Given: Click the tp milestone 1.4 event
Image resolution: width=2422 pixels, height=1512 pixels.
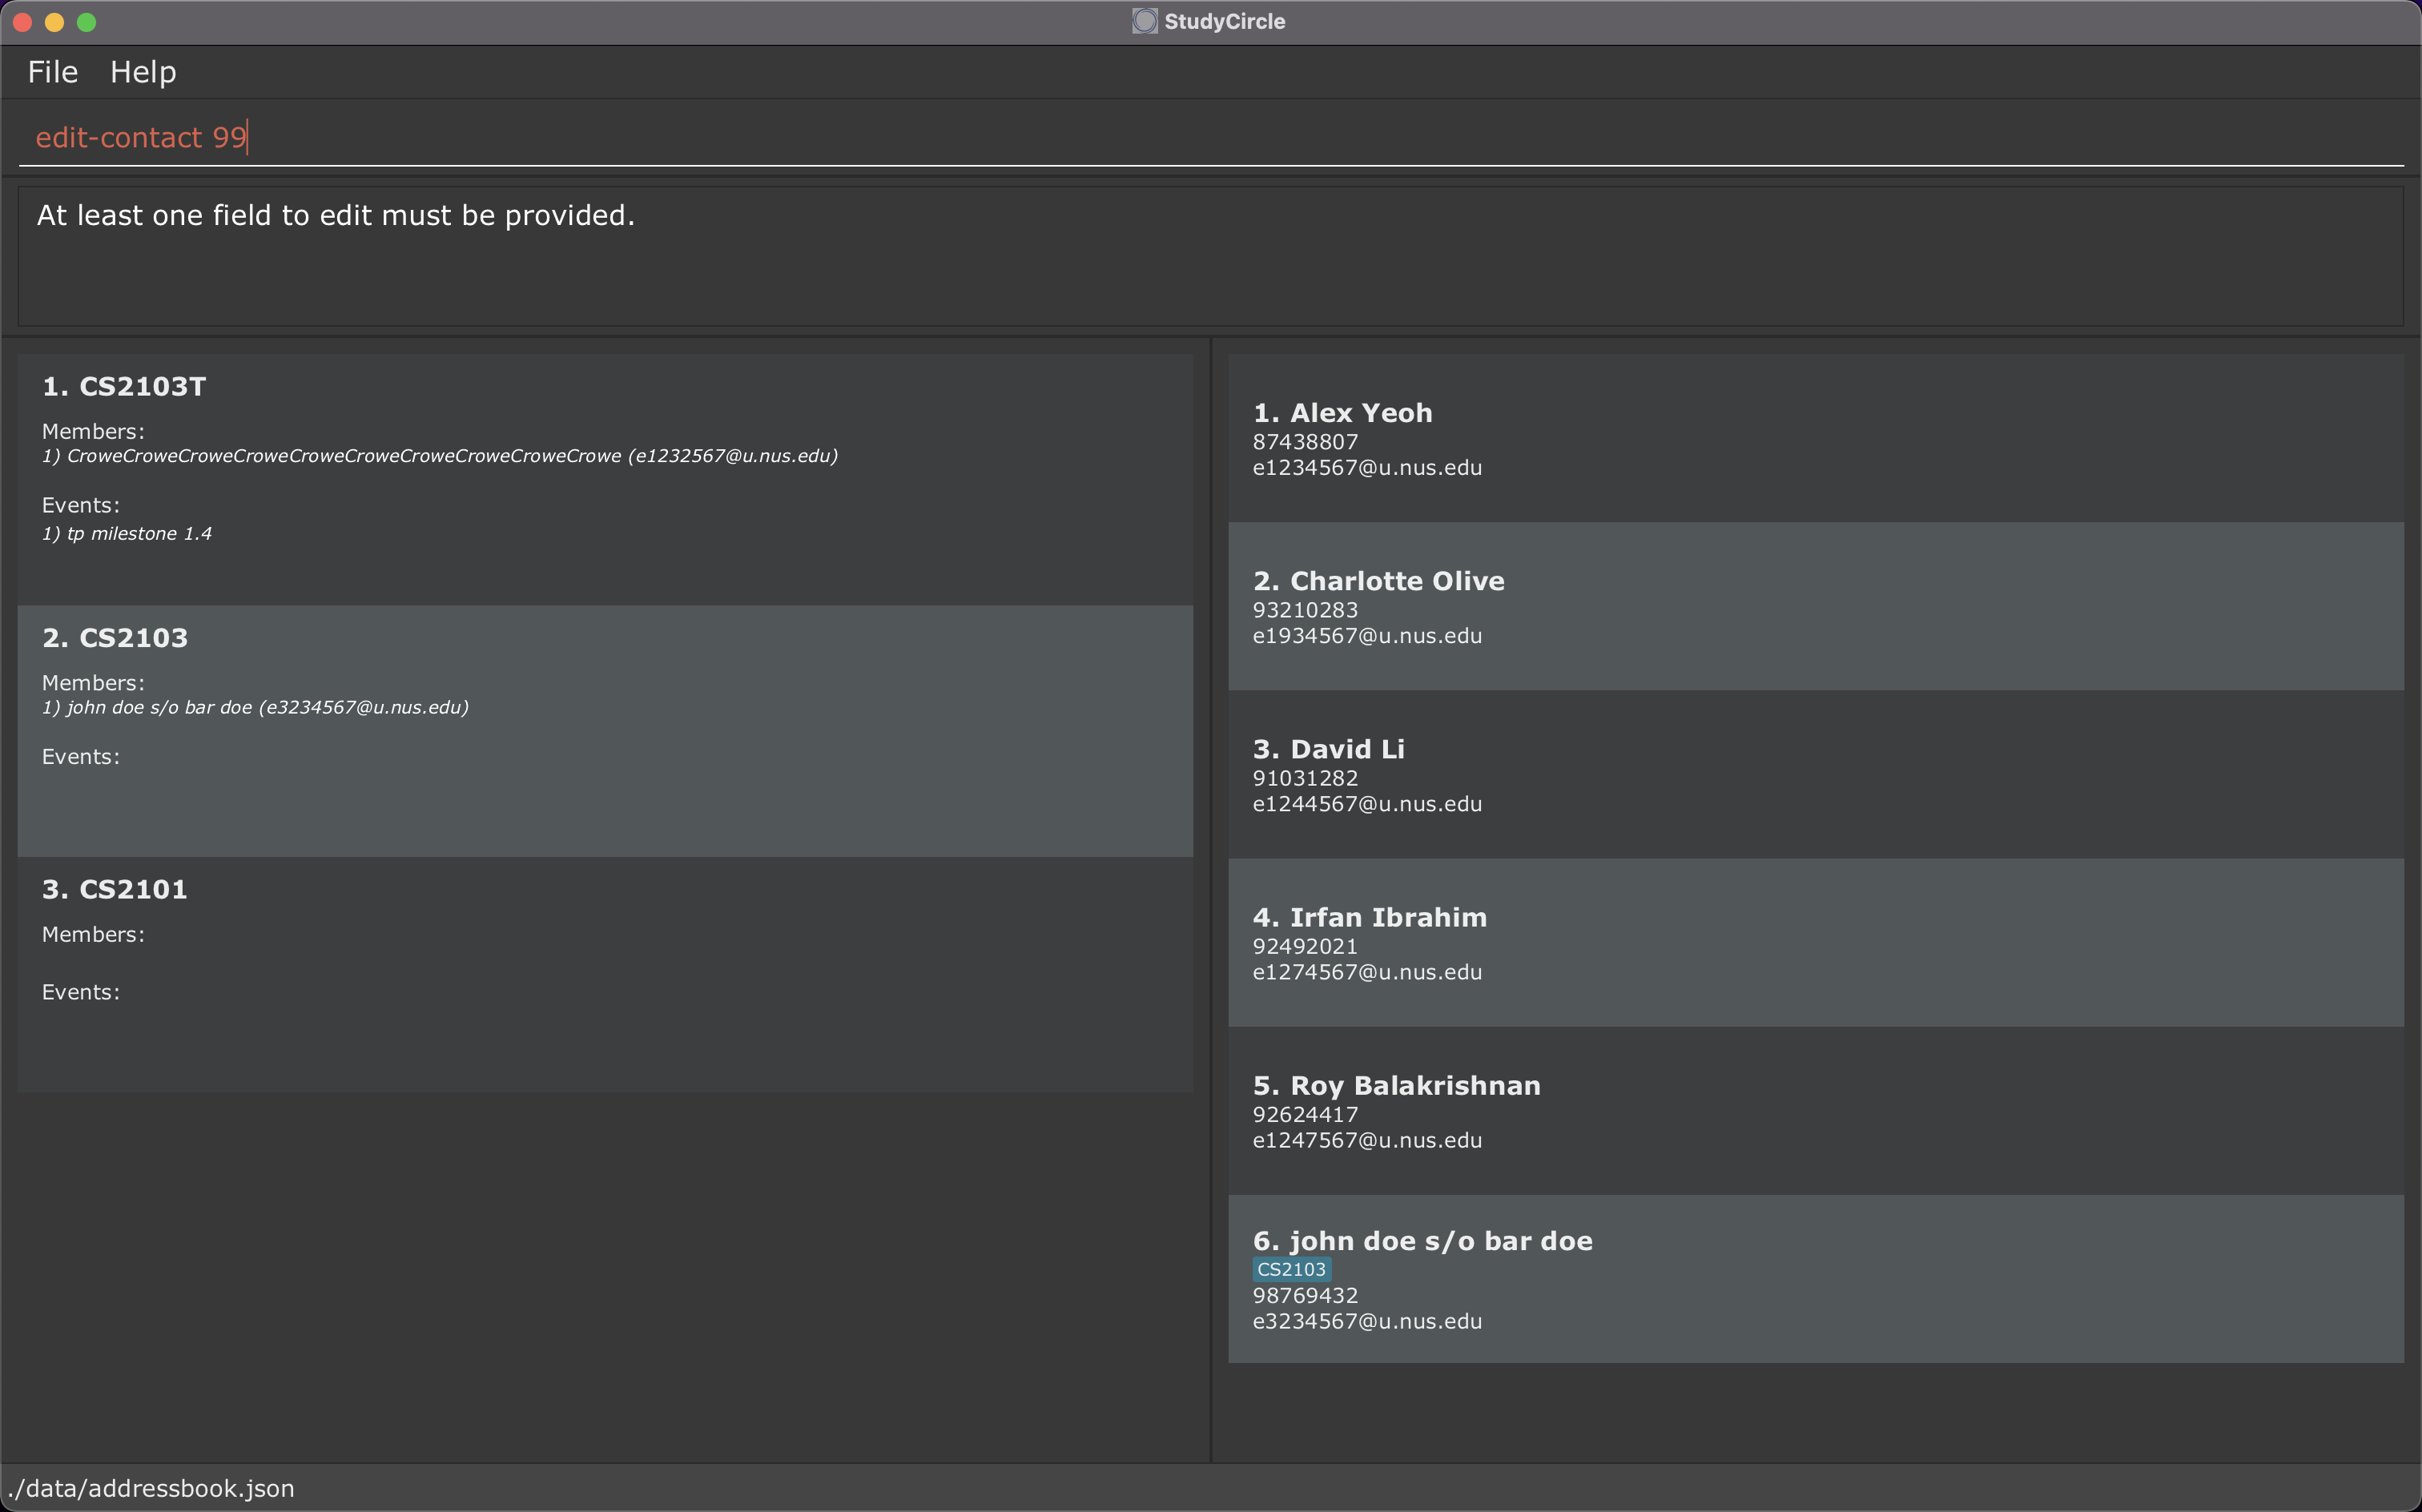Looking at the screenshot, I should tap(127, 534).
